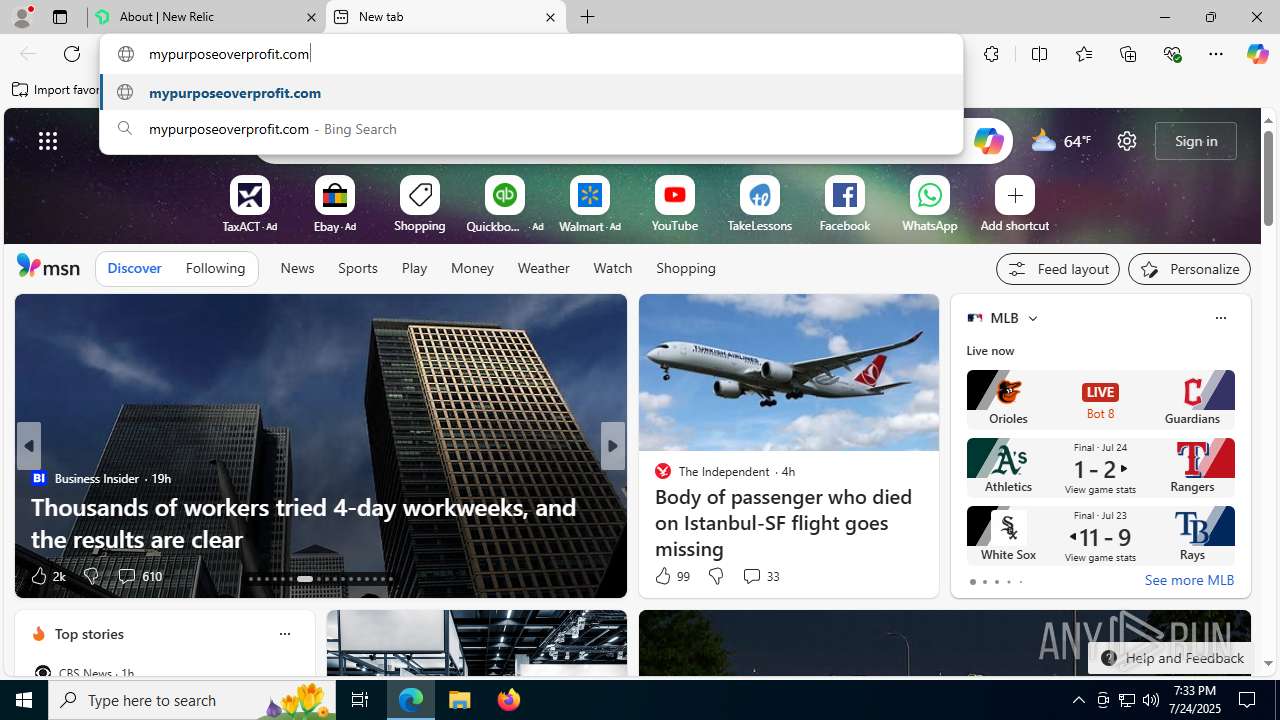Click the page vertical scrollbar

[1268, 178]
